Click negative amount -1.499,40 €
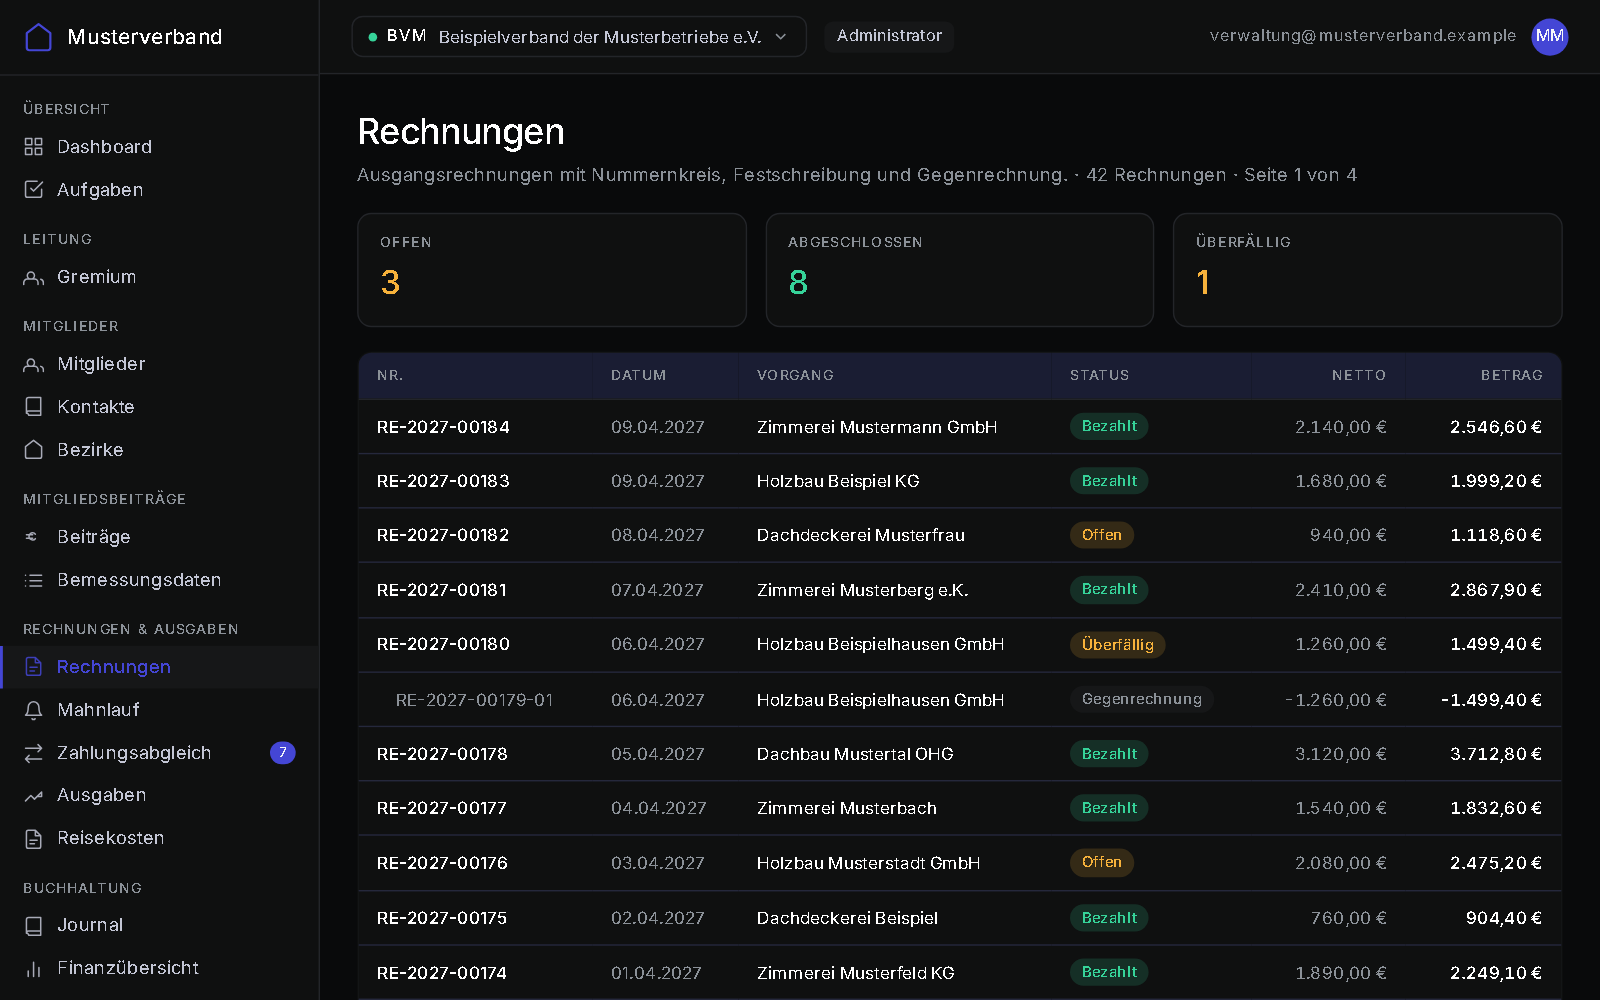 coord(1491,700)
